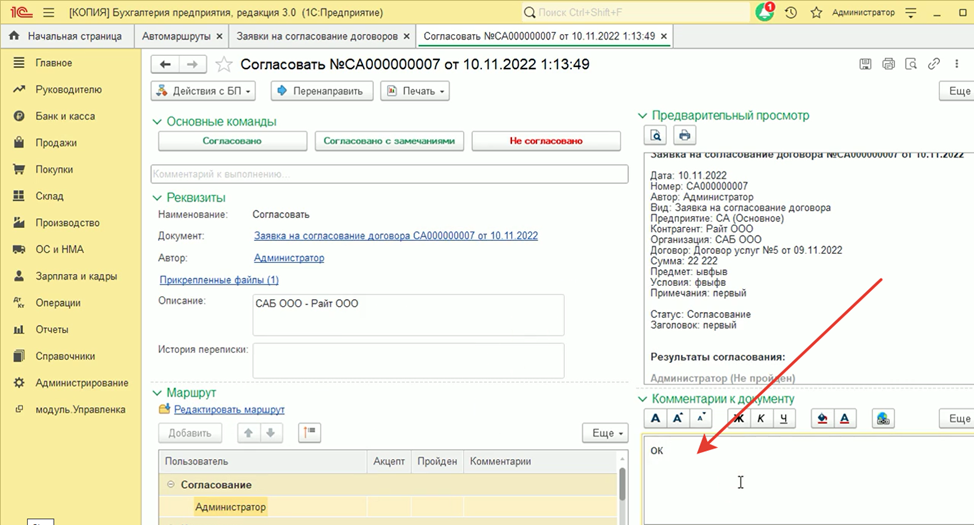This screenshot has width=974, height=525.
Task: Apply underline Ч formatting
Action: (784, 419)
